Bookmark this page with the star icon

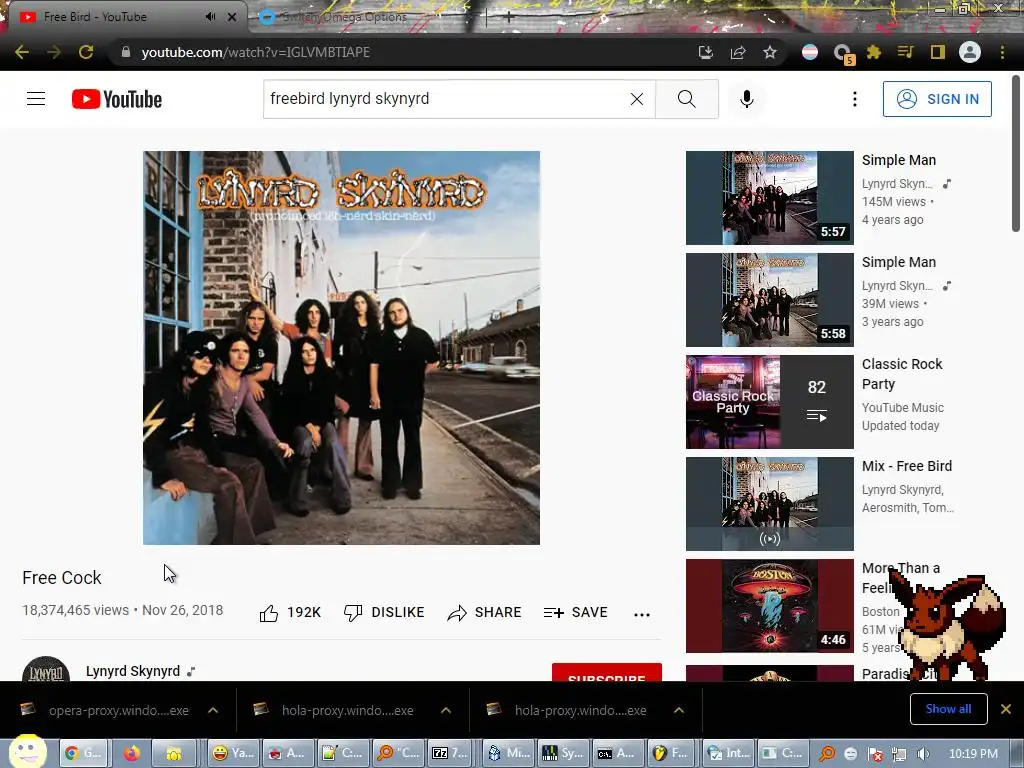tap(770, 52)
